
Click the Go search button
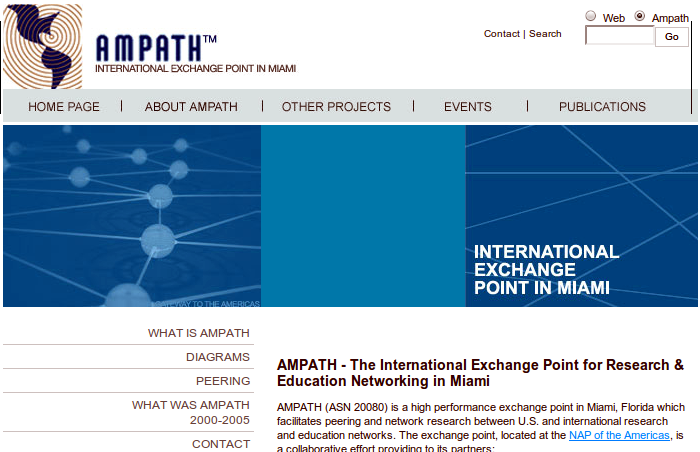[x=672, y=37]
